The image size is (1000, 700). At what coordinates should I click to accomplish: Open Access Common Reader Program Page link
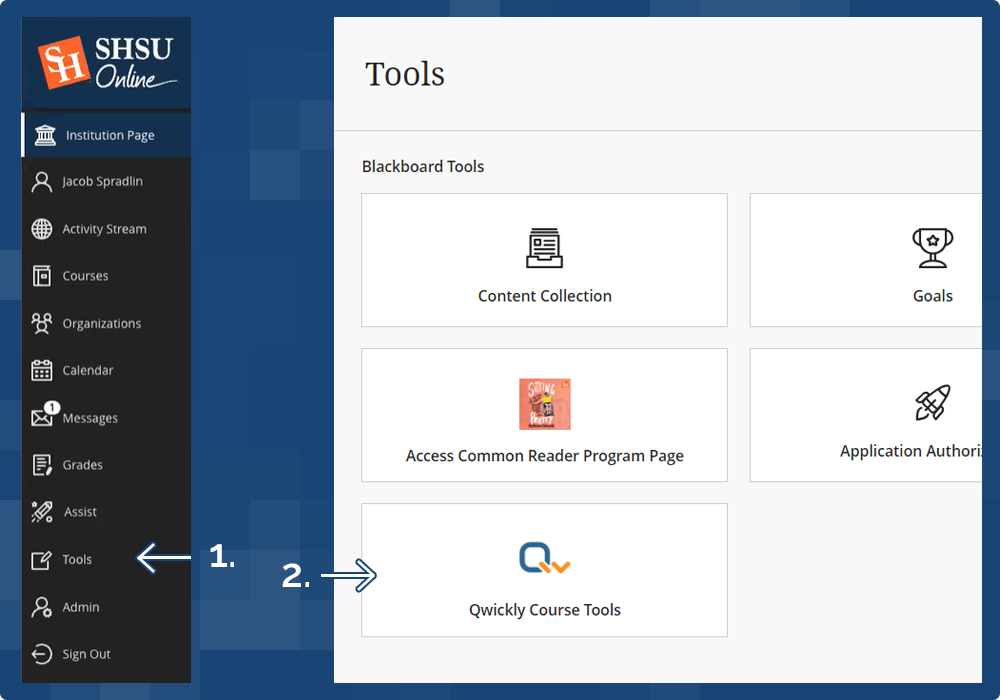545,415
